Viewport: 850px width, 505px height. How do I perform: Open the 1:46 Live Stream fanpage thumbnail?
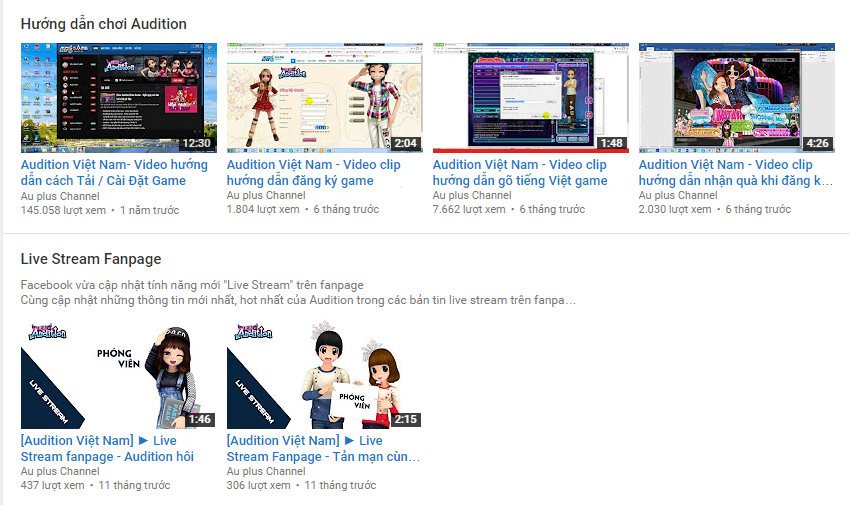pyautogui.click(x=119, y=374)
